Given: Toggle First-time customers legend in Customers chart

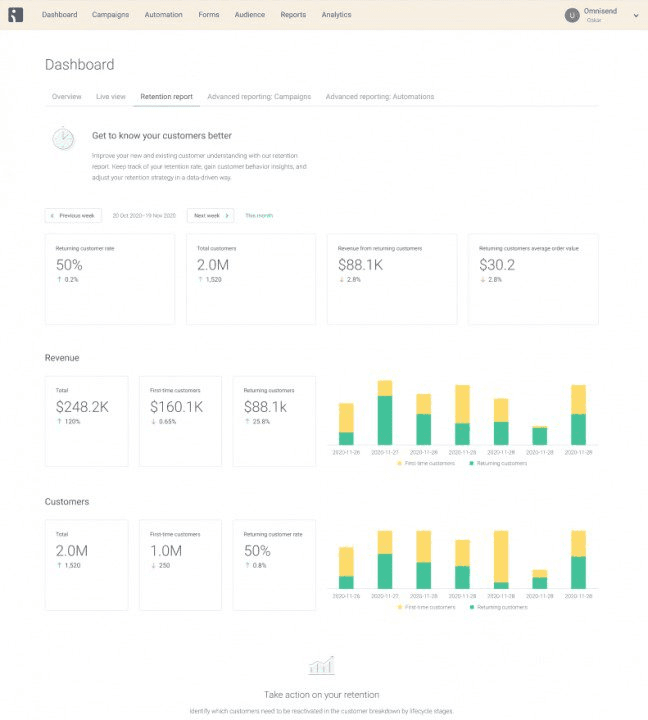Looking at the screenshot, I should [x=426, y=607].
